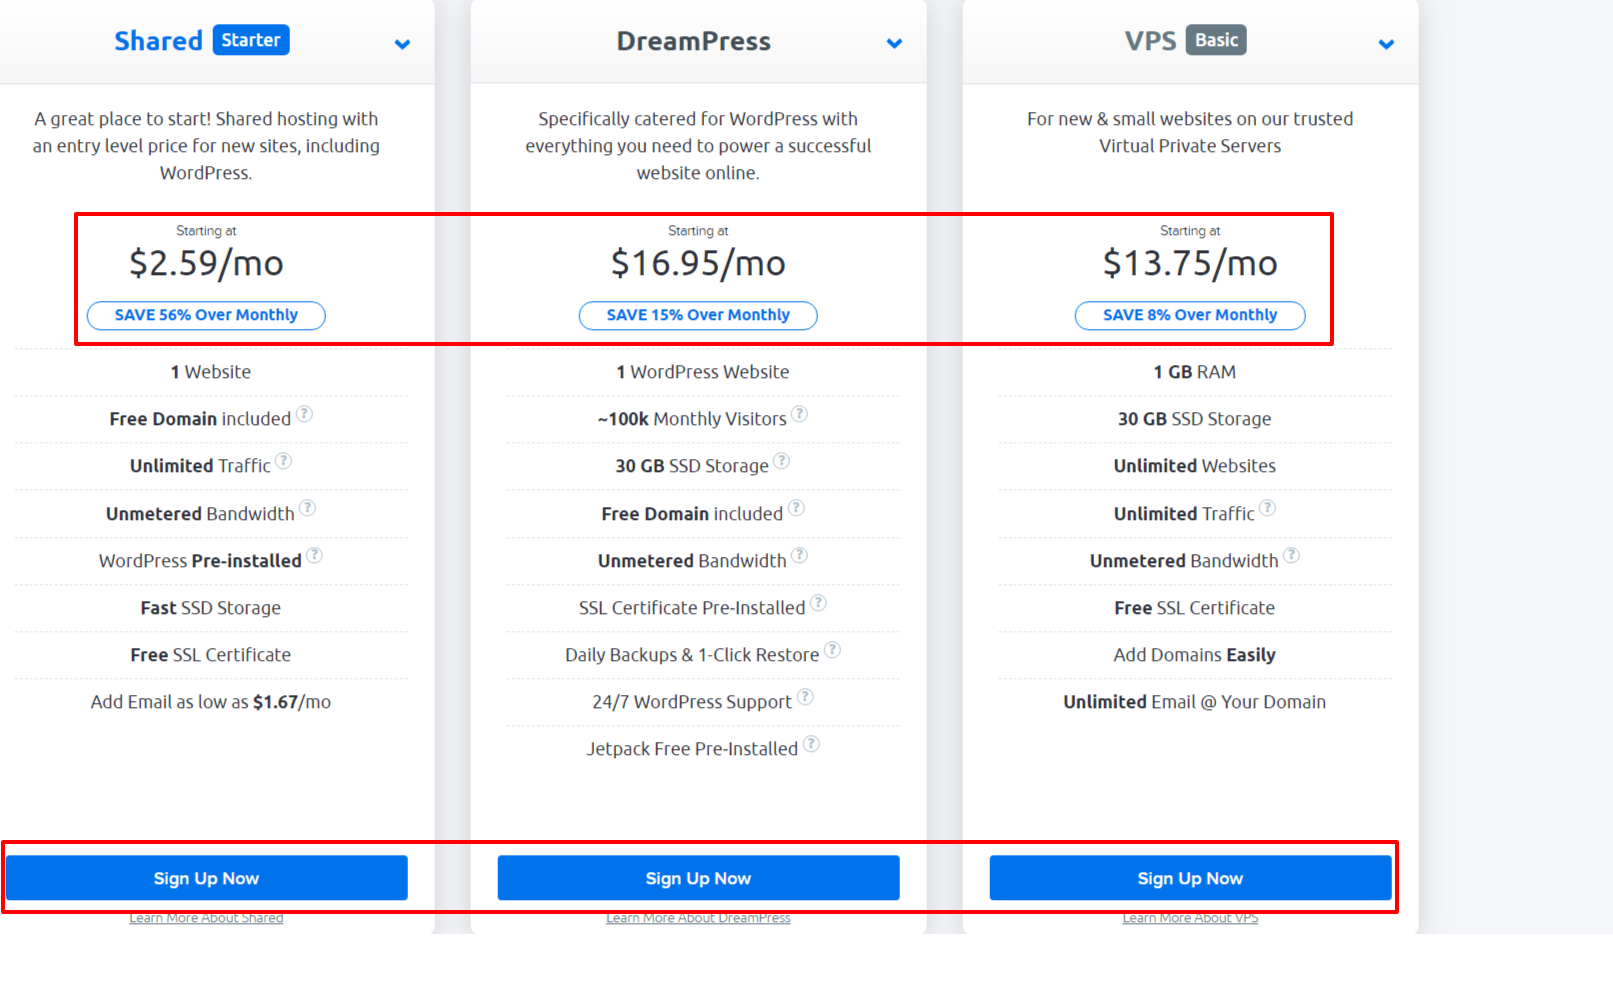This screenshot has height=1007, width=1613.
Task: Click 'Unlimited Email @ Your Domain' text
Action: [1195, 702]
